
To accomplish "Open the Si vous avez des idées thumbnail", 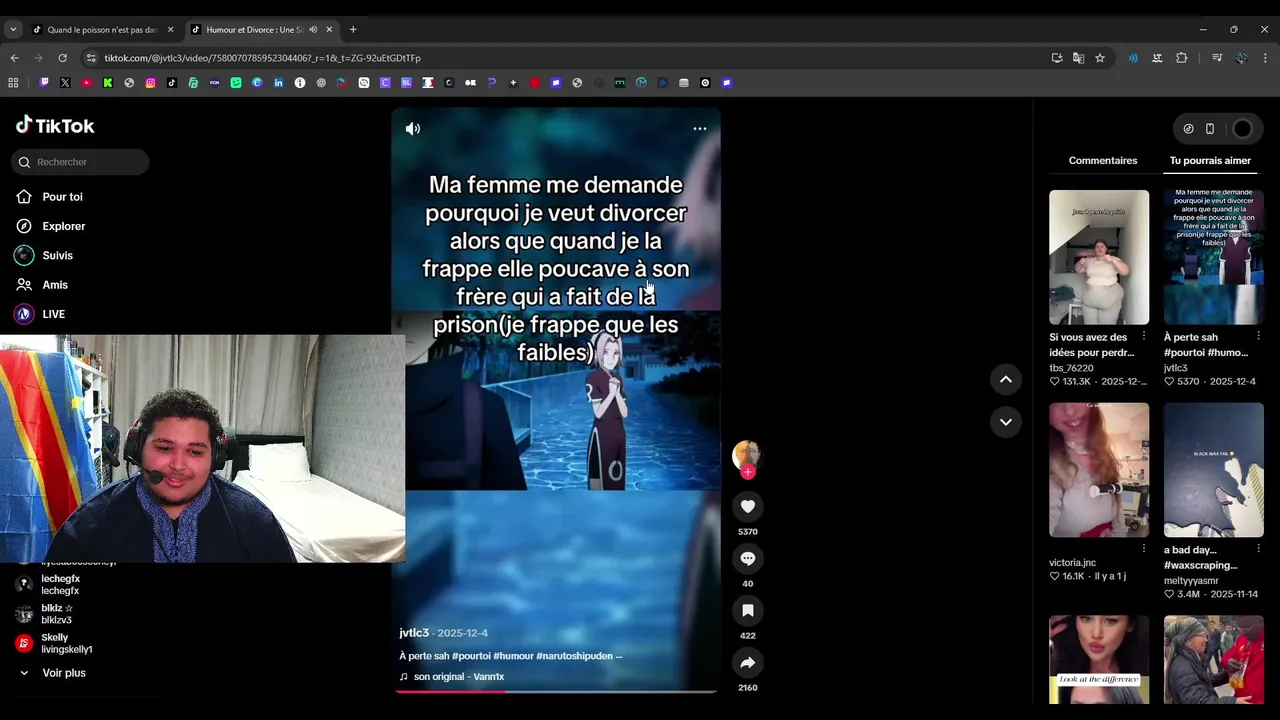I will [x=1099, y=257].
